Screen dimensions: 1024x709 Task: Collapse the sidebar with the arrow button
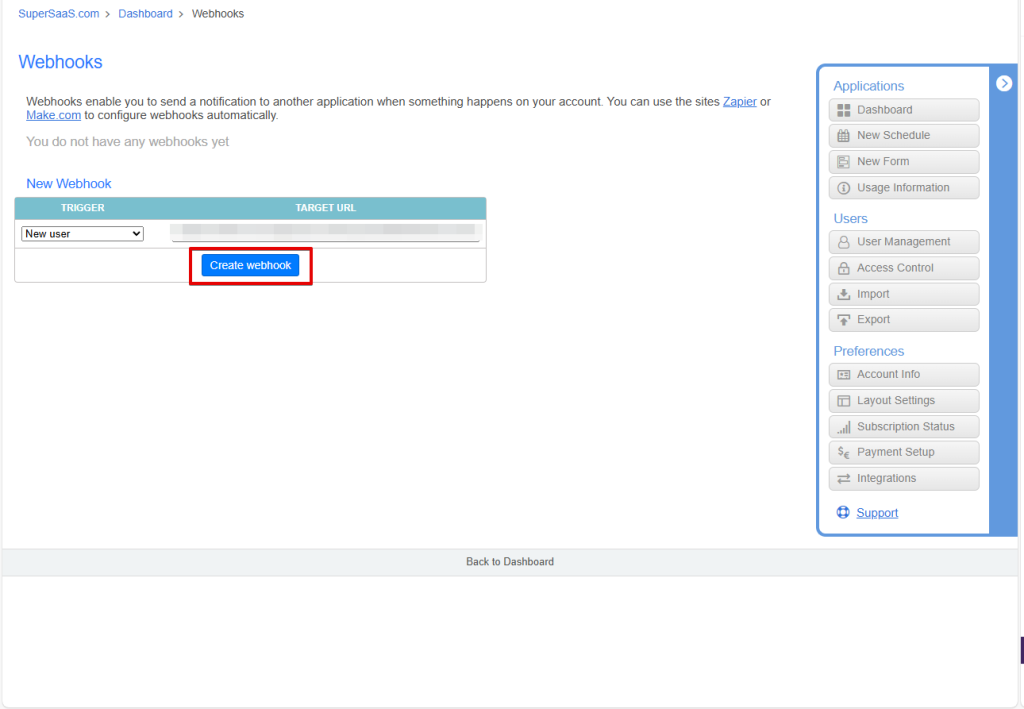coord(1004,84)
